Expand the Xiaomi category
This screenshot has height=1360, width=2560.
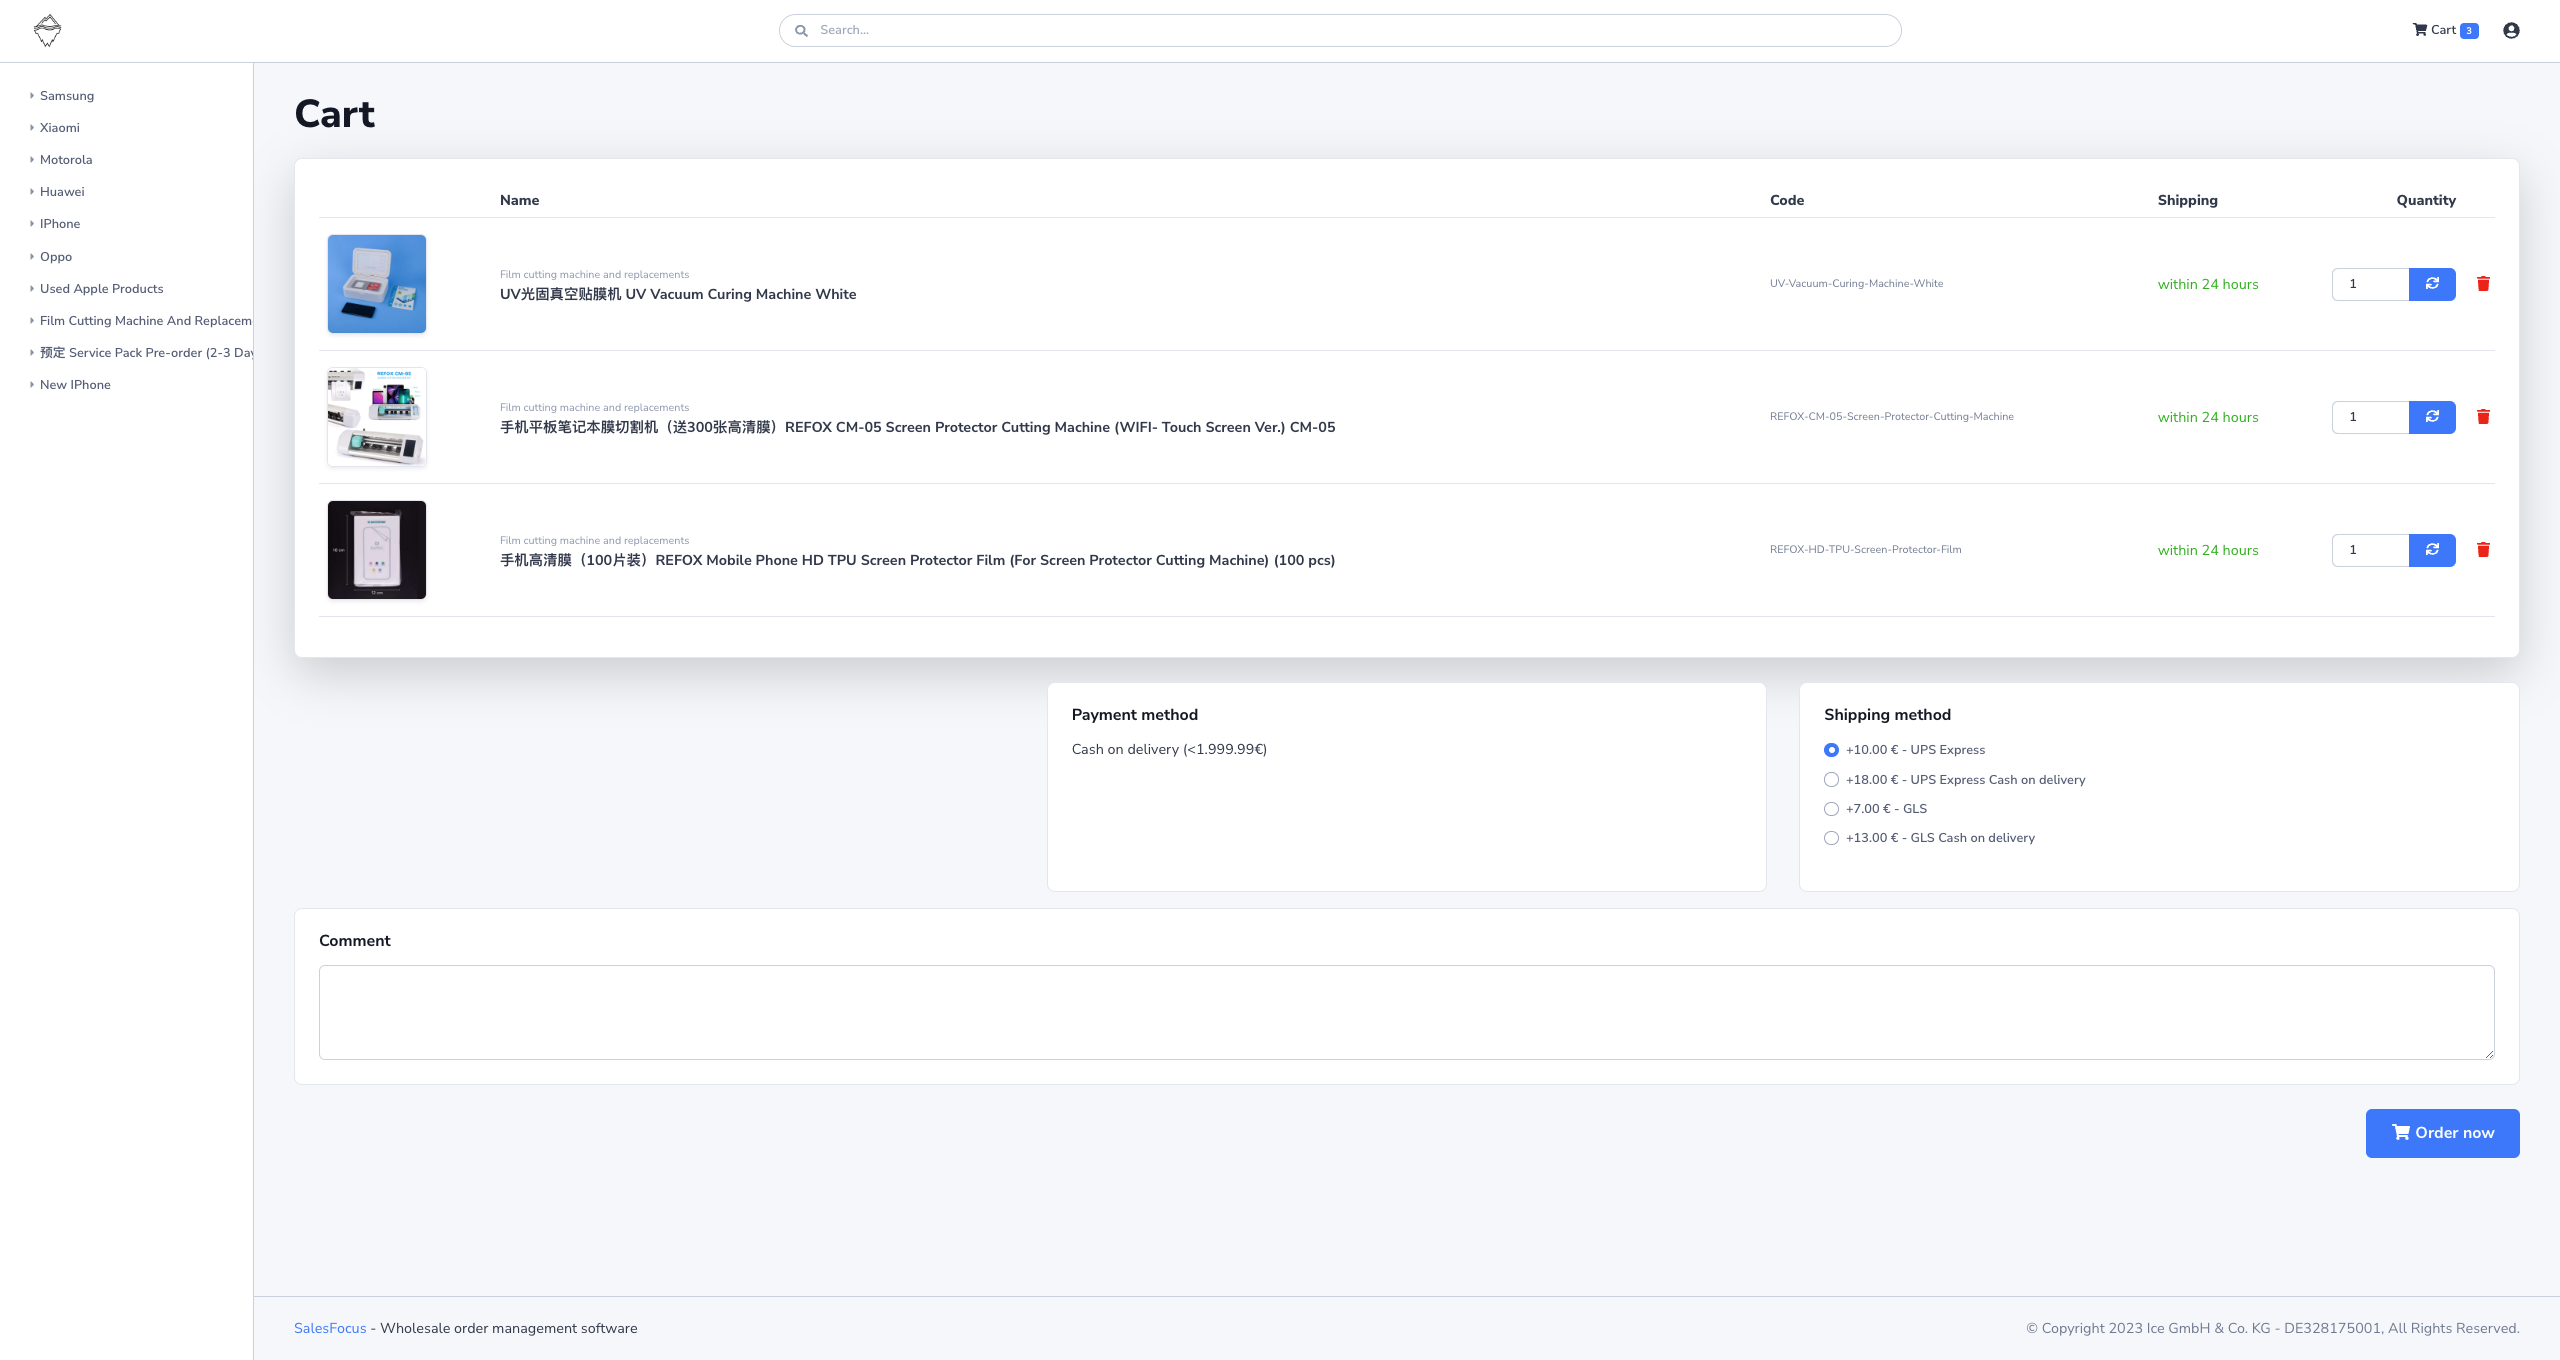(x=59, y=128)
